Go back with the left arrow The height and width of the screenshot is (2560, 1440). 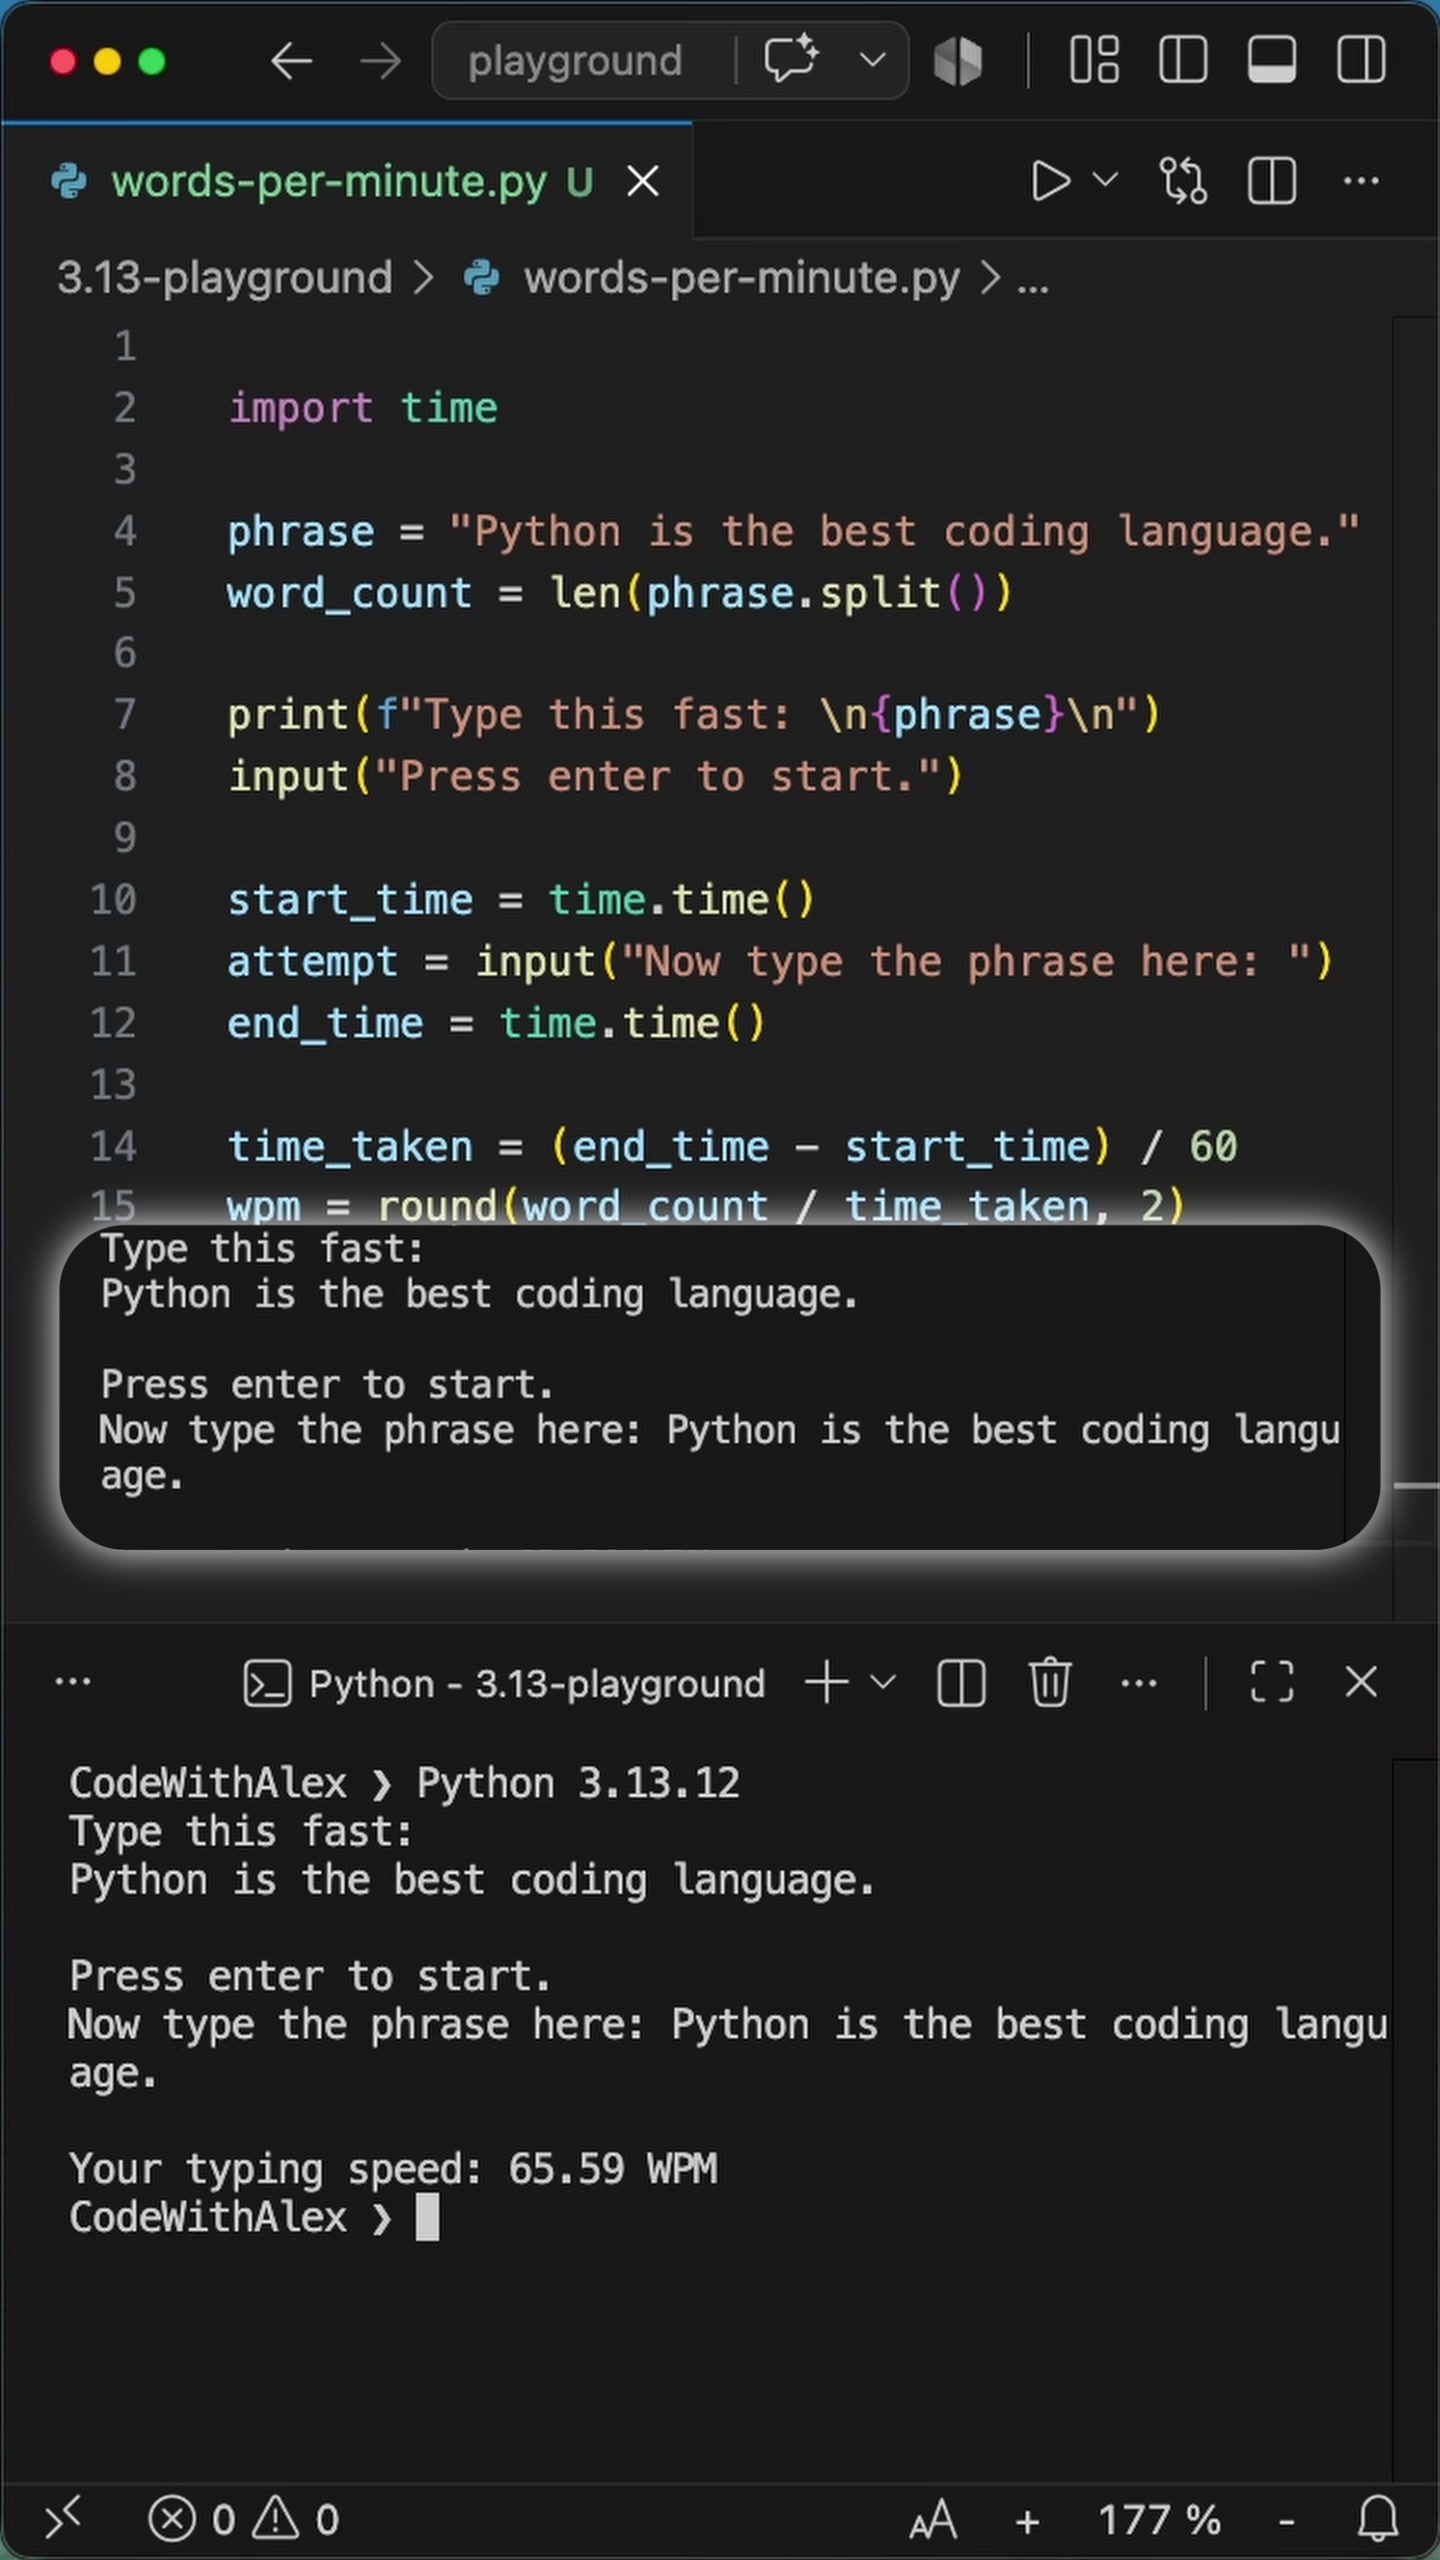[291, 61]
